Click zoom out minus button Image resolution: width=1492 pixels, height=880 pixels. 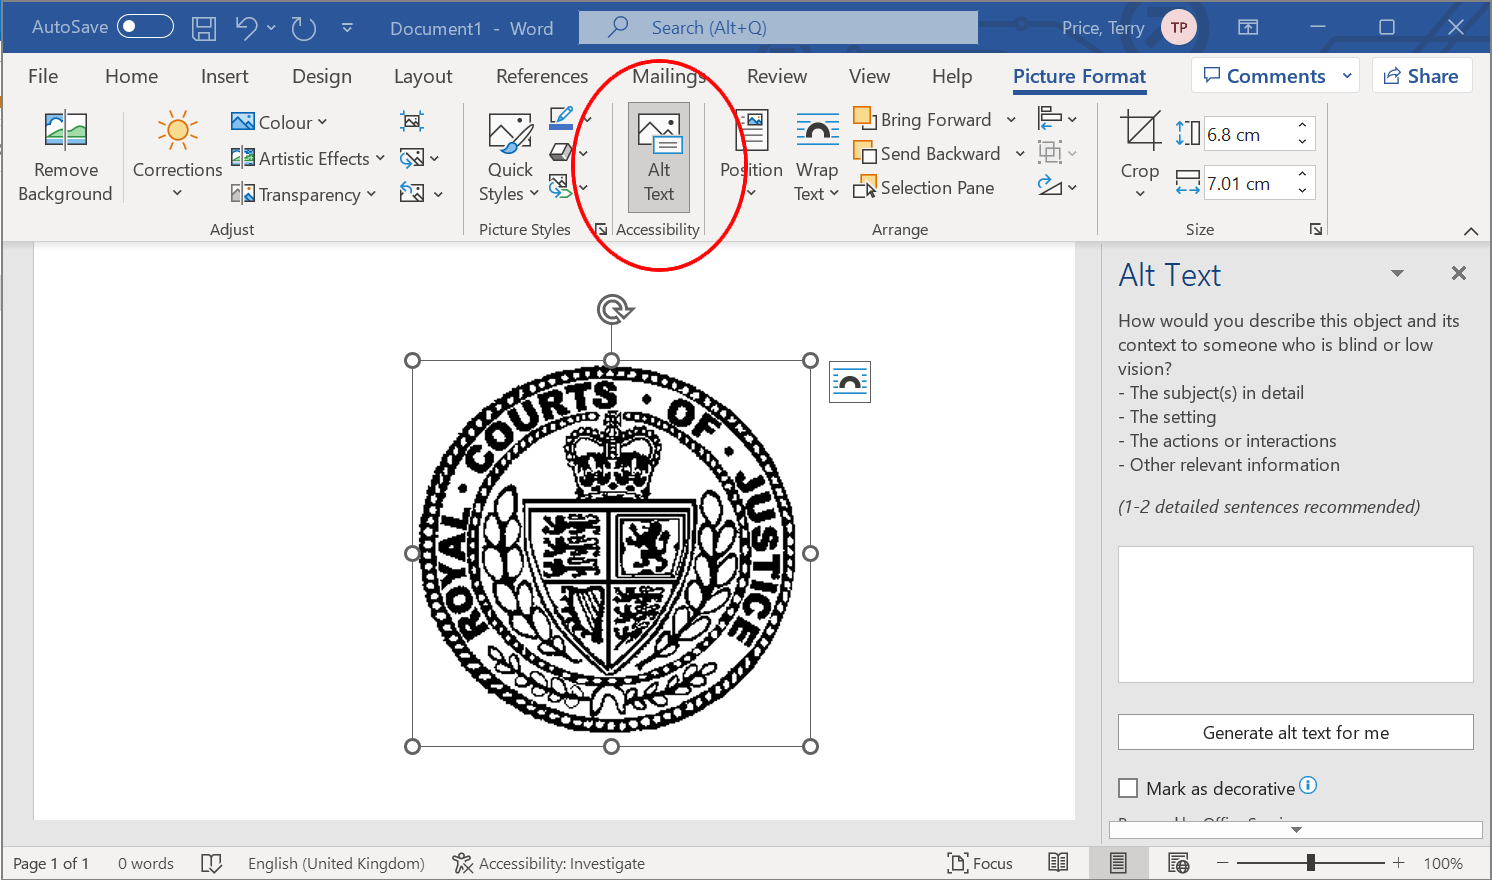1222,862
